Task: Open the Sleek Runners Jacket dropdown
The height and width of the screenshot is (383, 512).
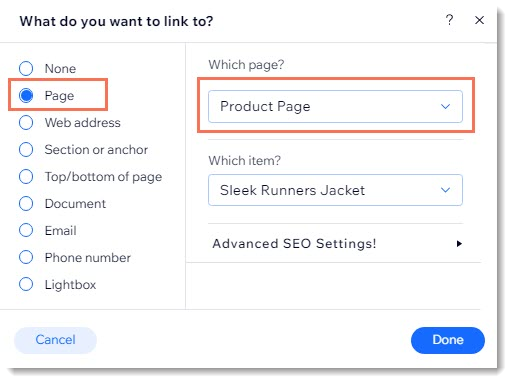Action: (x=335, y=190)
